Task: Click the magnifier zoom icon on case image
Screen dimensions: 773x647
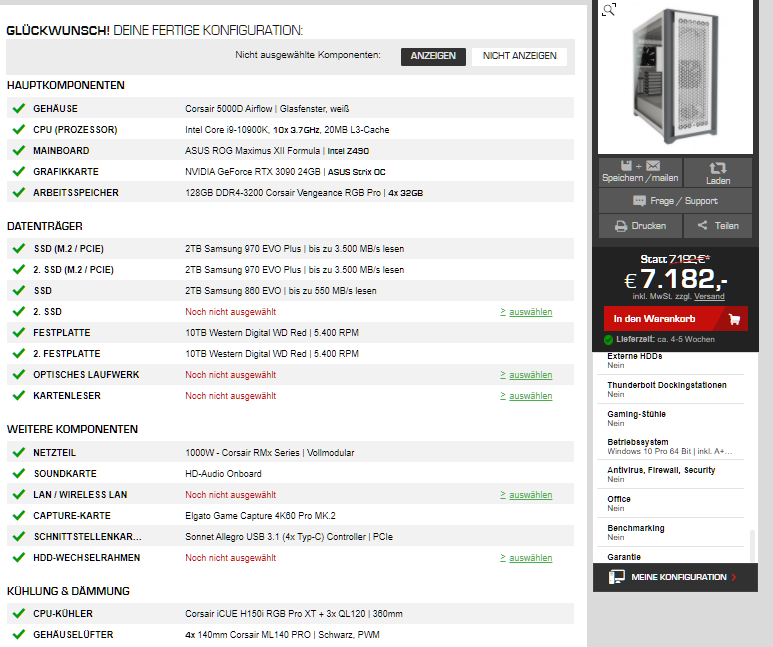Action: click(609, 10)
